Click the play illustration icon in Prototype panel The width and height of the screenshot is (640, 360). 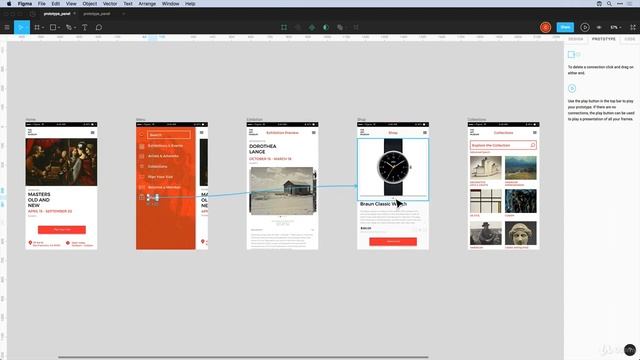pyautogui.click(x=572, y=88)
